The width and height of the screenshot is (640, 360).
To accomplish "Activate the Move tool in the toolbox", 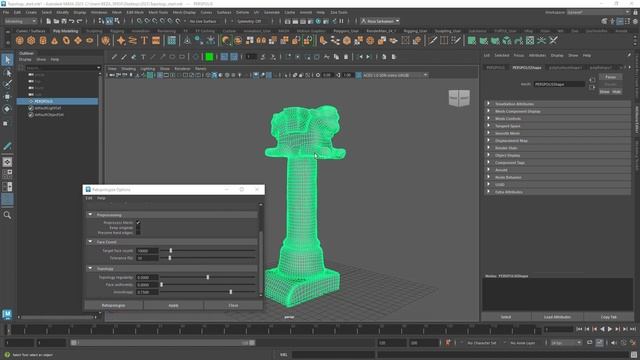I will (7, 97).
